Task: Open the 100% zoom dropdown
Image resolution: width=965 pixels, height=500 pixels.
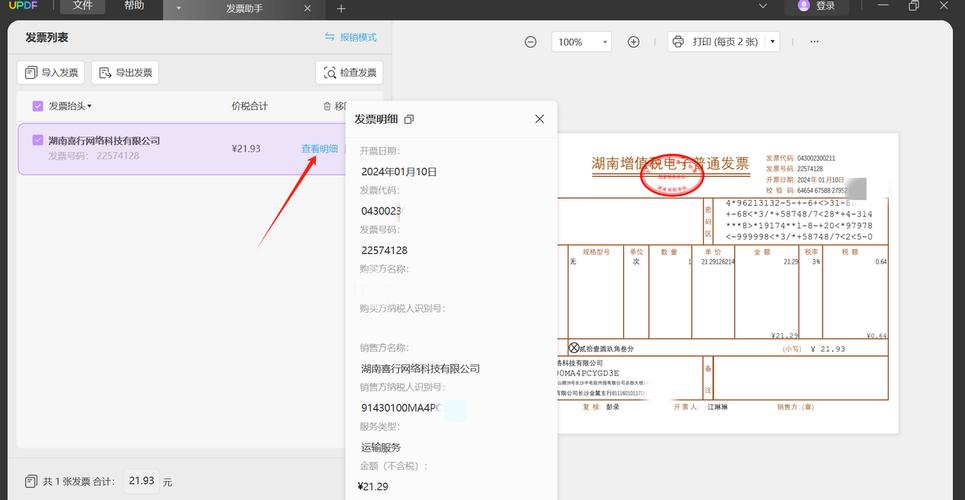Action: coord(581,42)
